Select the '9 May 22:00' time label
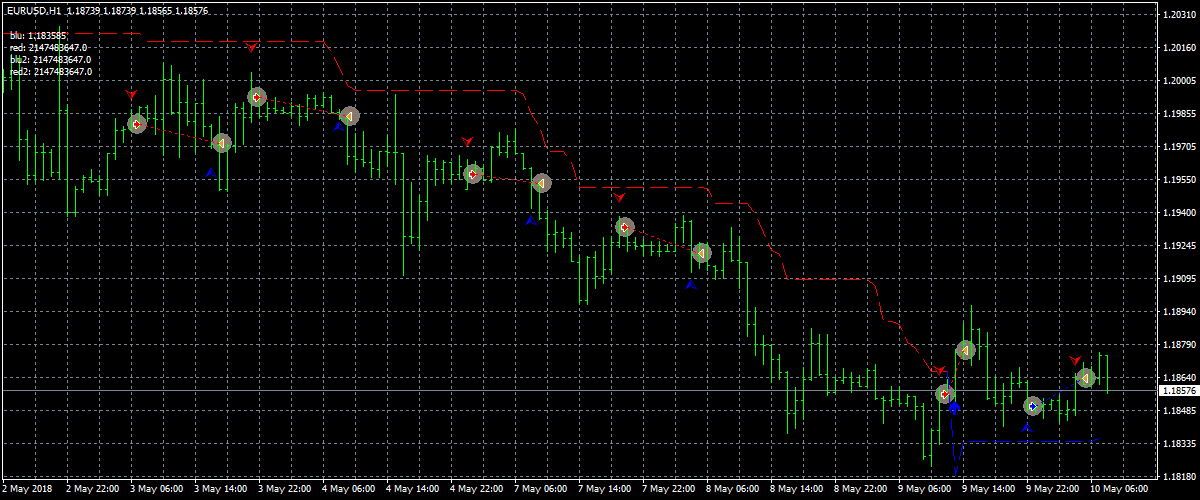 (x=1052, y=491)
